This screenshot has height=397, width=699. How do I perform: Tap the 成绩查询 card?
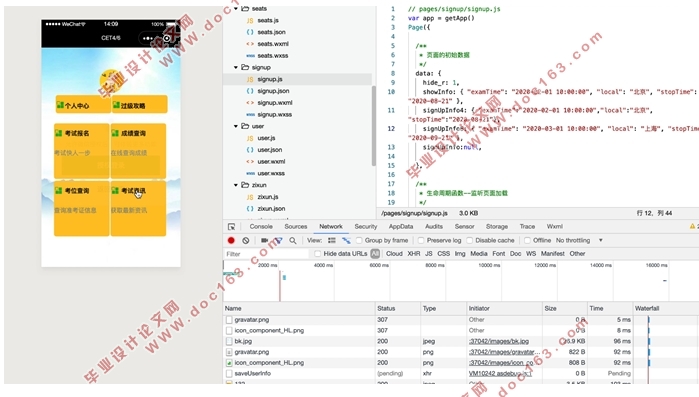click(x=138, y=151)
